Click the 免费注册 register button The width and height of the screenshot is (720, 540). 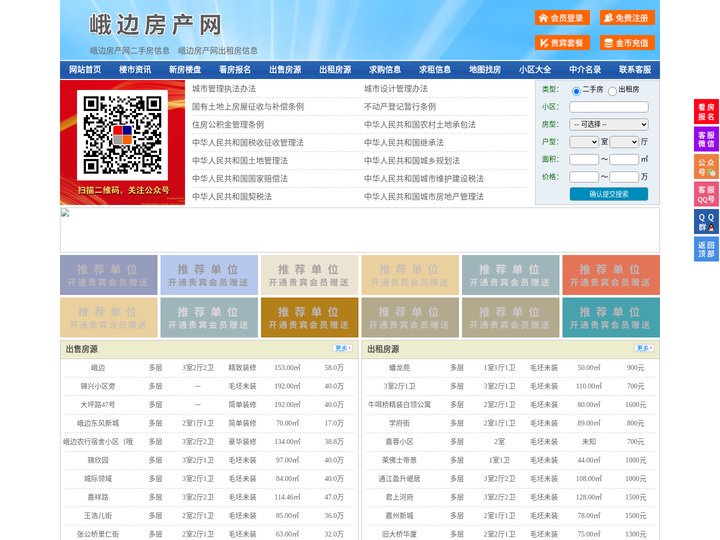627,18
